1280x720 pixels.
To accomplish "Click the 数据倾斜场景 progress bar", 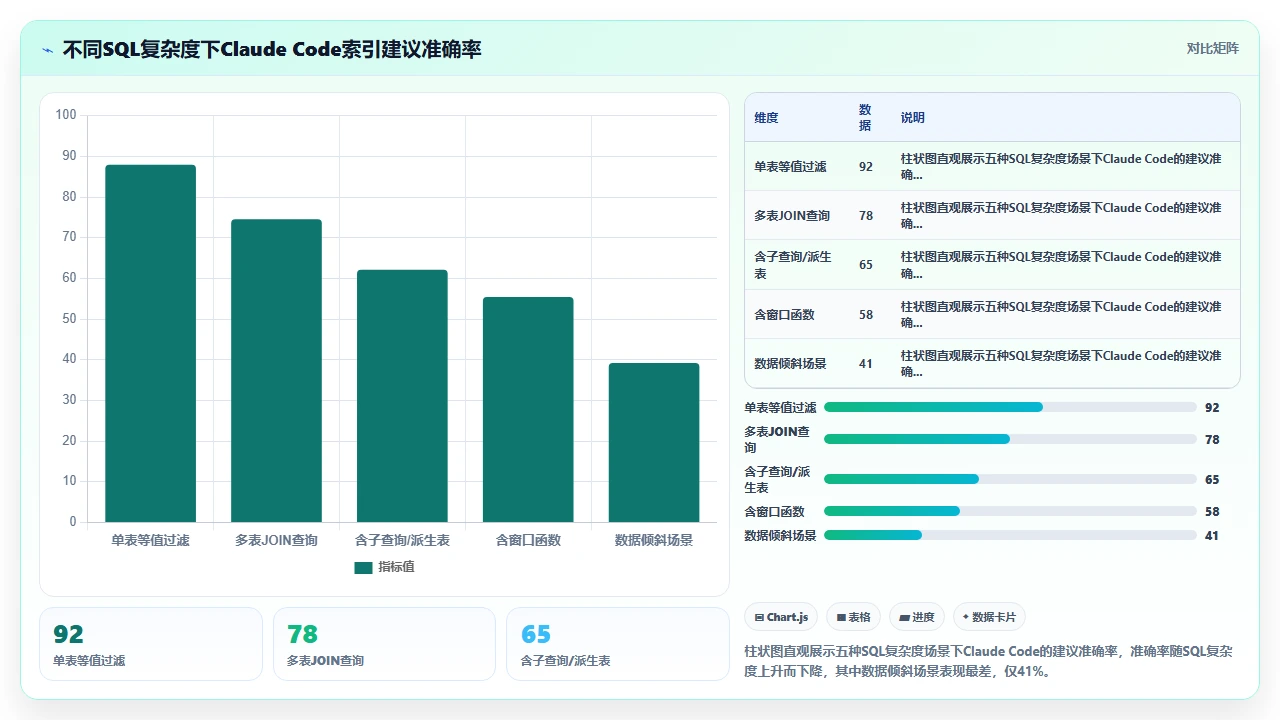I will [x=1010, y=535].
